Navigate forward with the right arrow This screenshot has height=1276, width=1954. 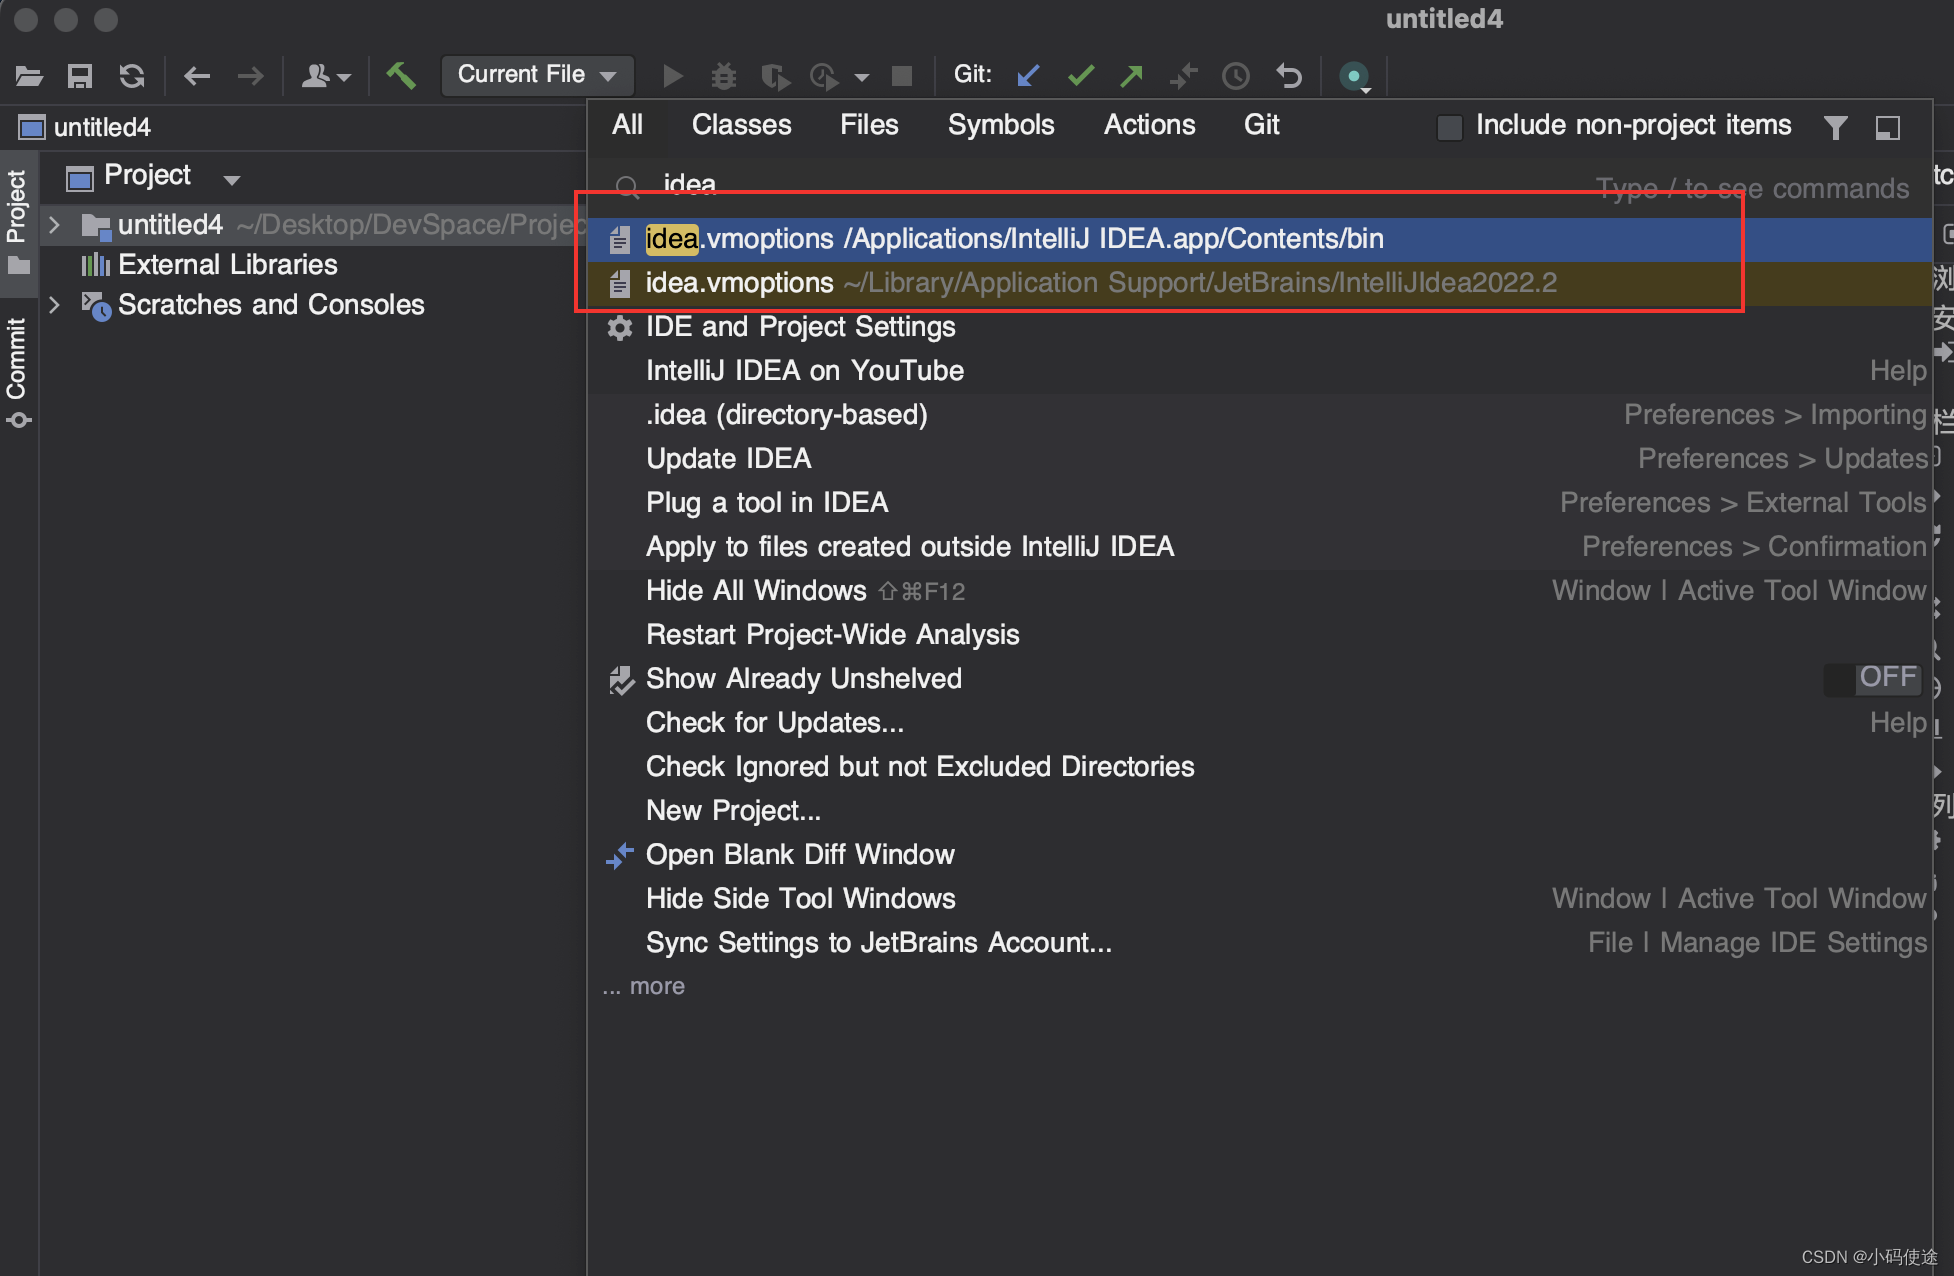pyautogui.click(x=250, y=75)
